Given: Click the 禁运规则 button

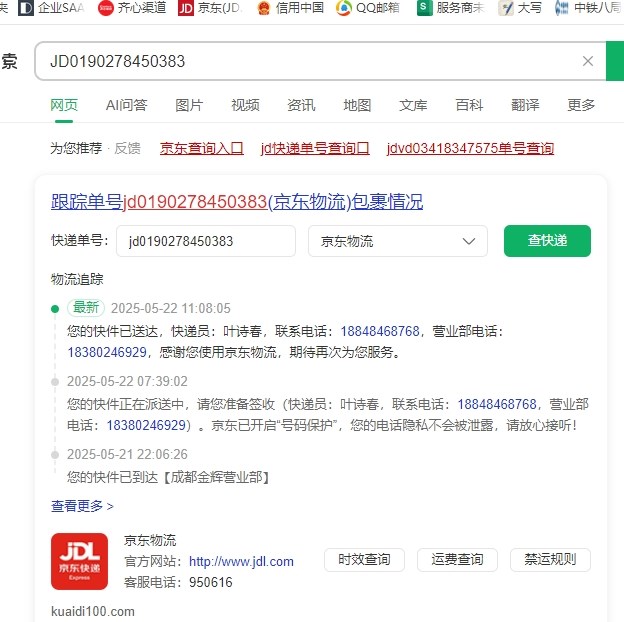Looking at the screenshot, I should point(550,560).
